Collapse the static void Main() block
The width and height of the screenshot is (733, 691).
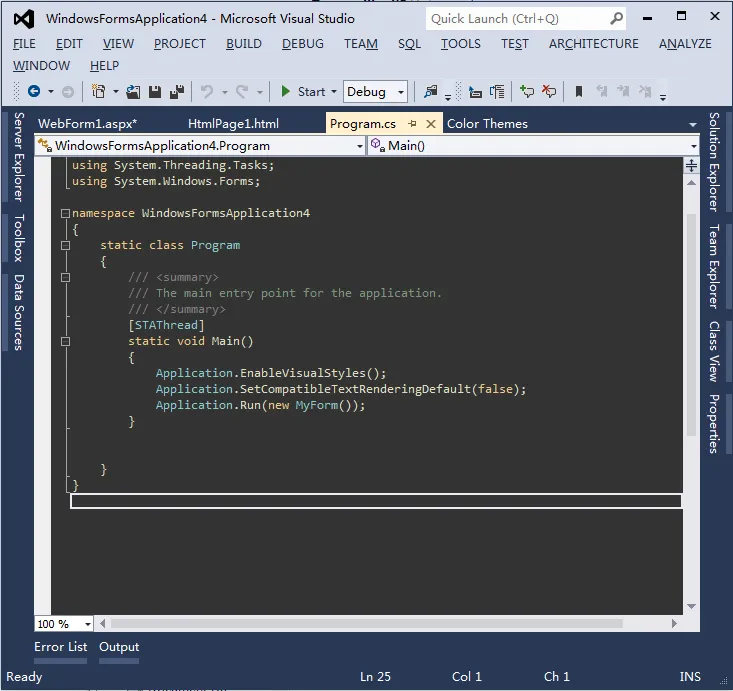click(x=65, y=342)
